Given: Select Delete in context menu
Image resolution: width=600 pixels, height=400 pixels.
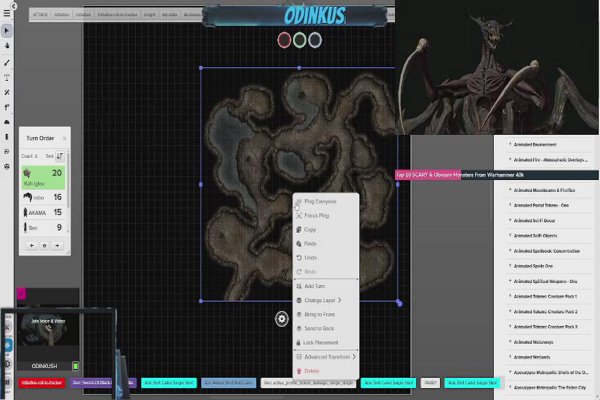Looking at the screenshot, I should click(326, 371).
